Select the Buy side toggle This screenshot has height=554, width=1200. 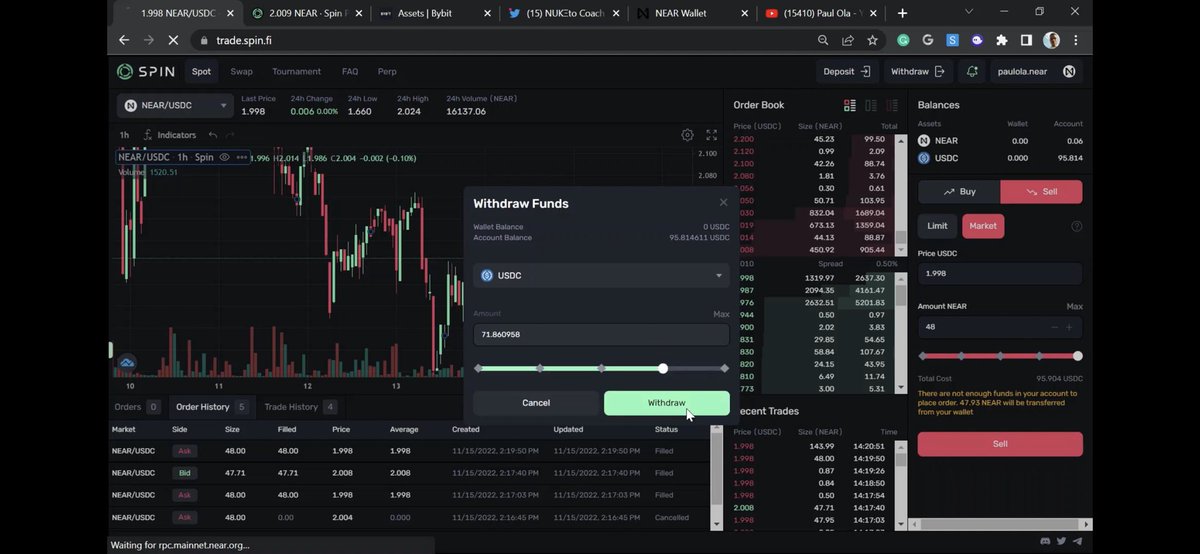[x=959, y=191]
